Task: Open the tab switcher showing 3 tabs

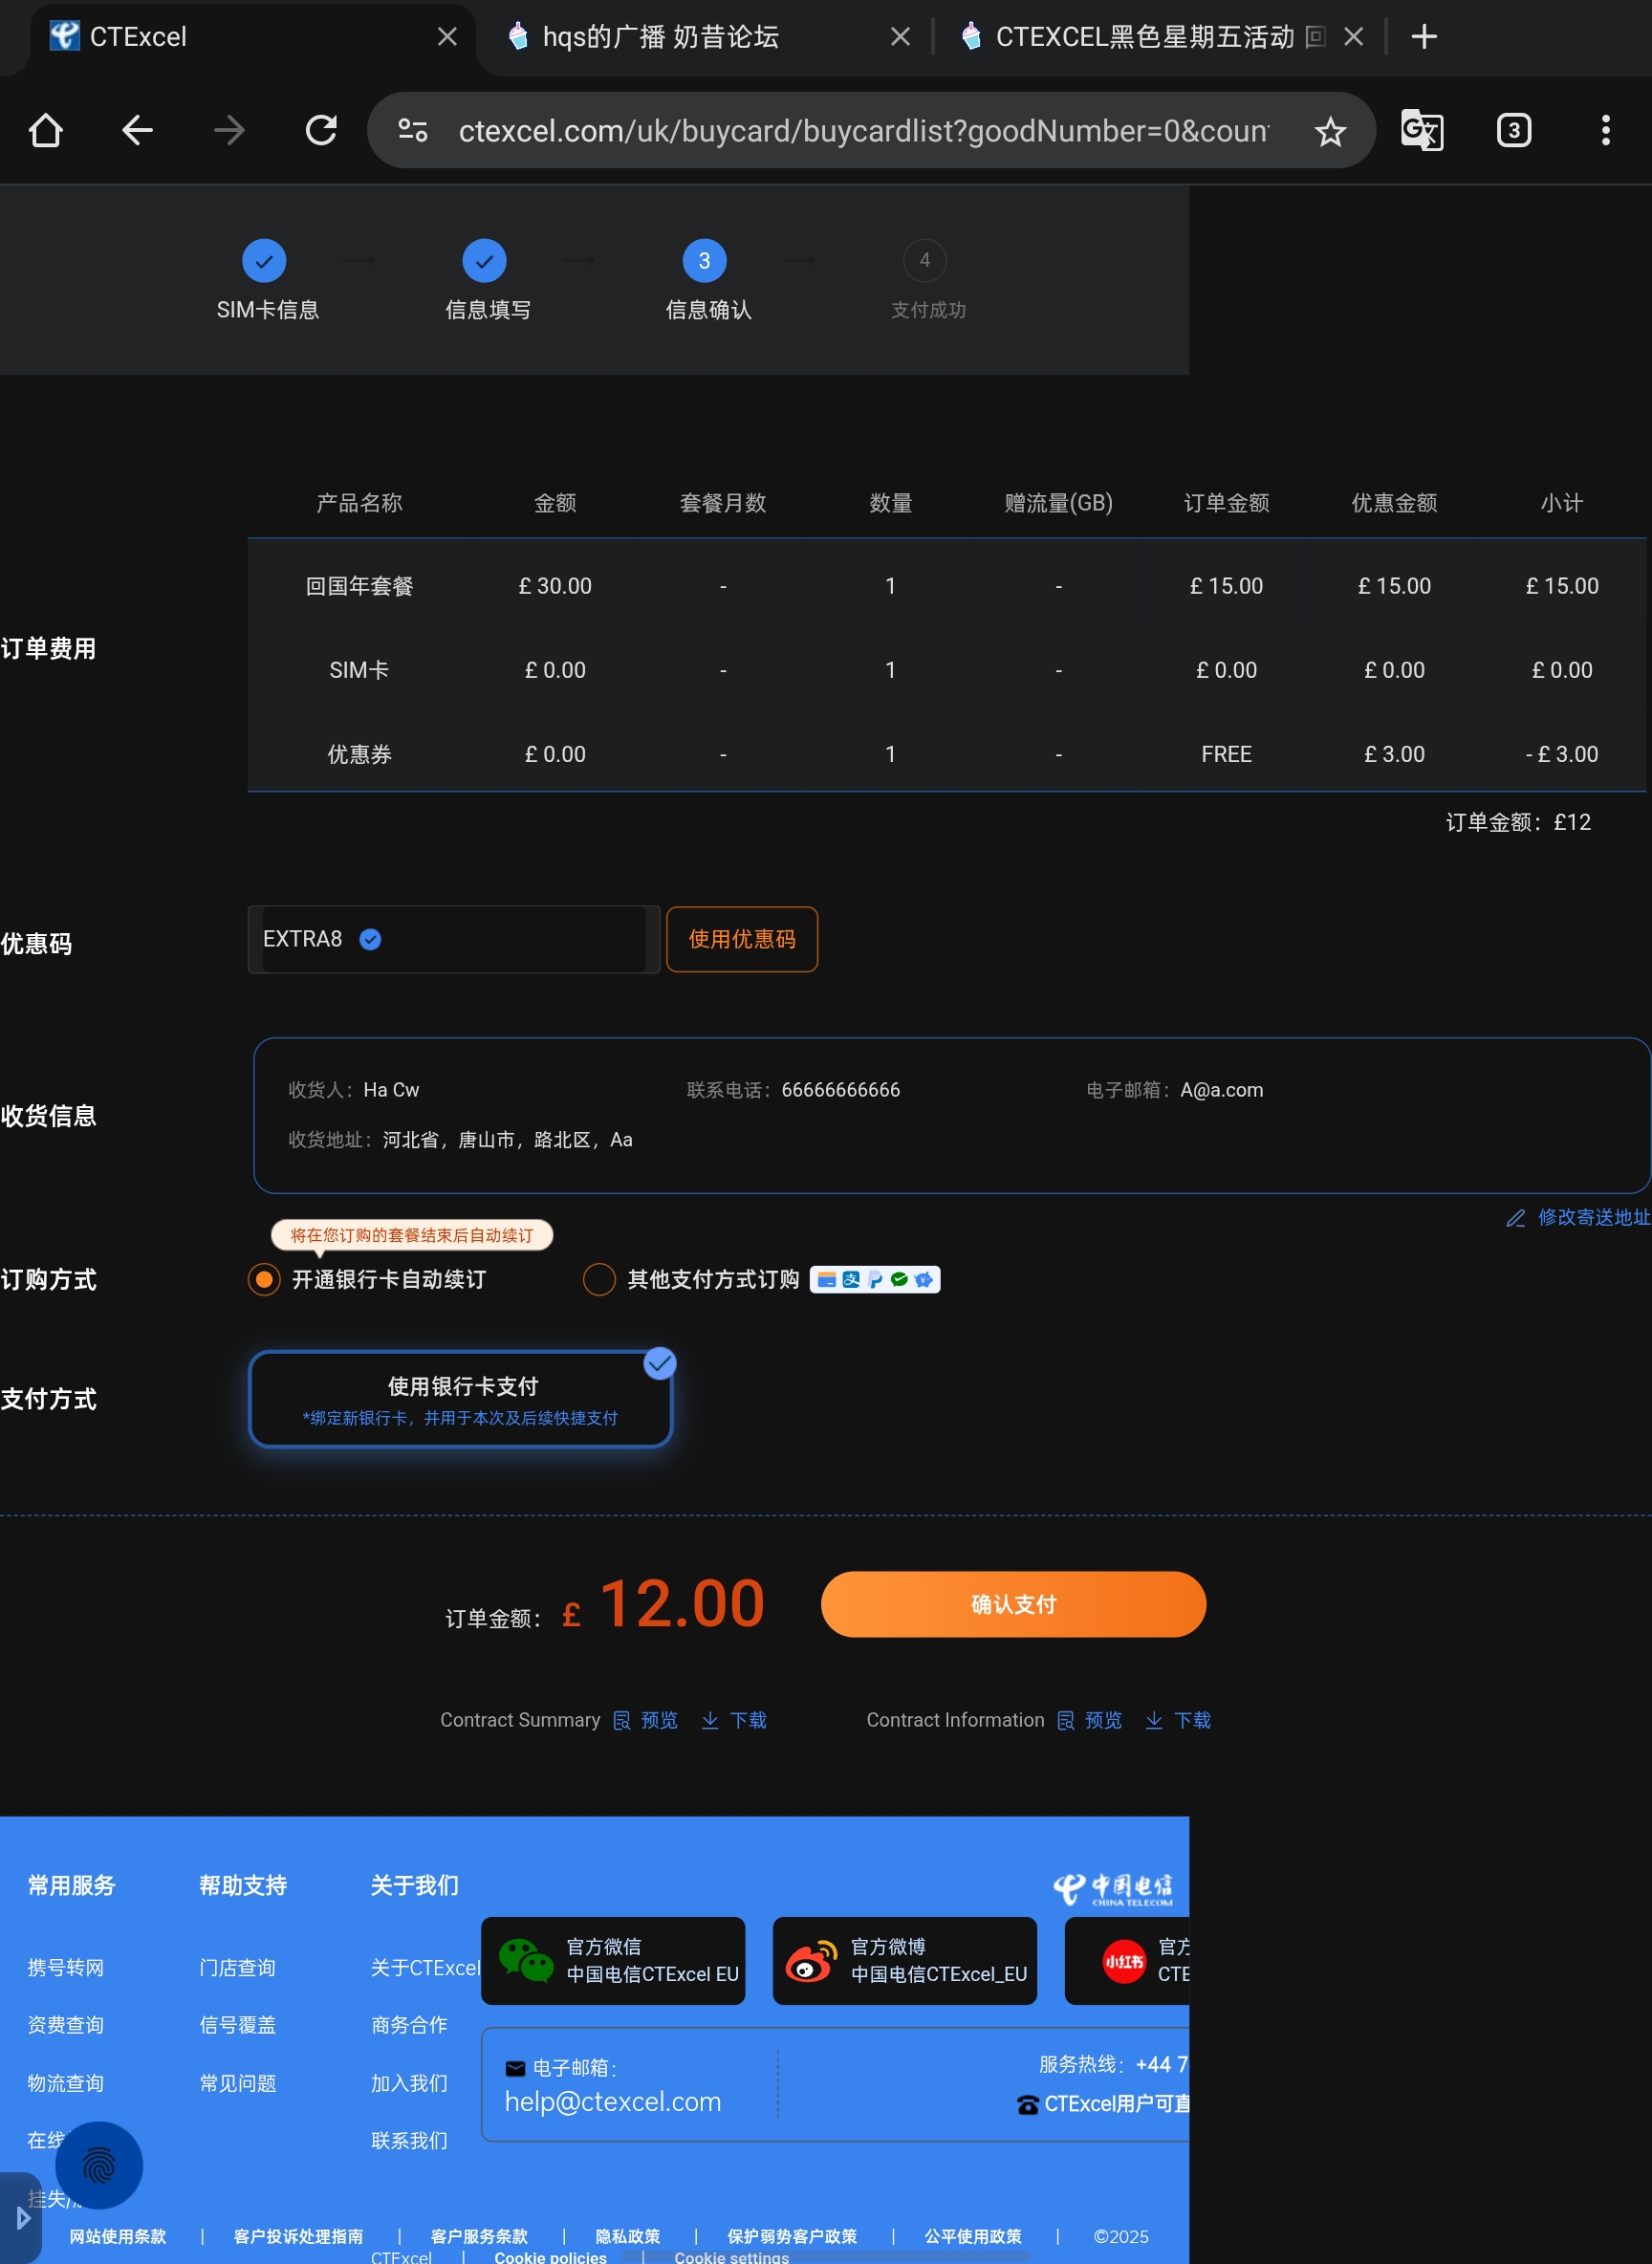Action: click(1513, 130)
